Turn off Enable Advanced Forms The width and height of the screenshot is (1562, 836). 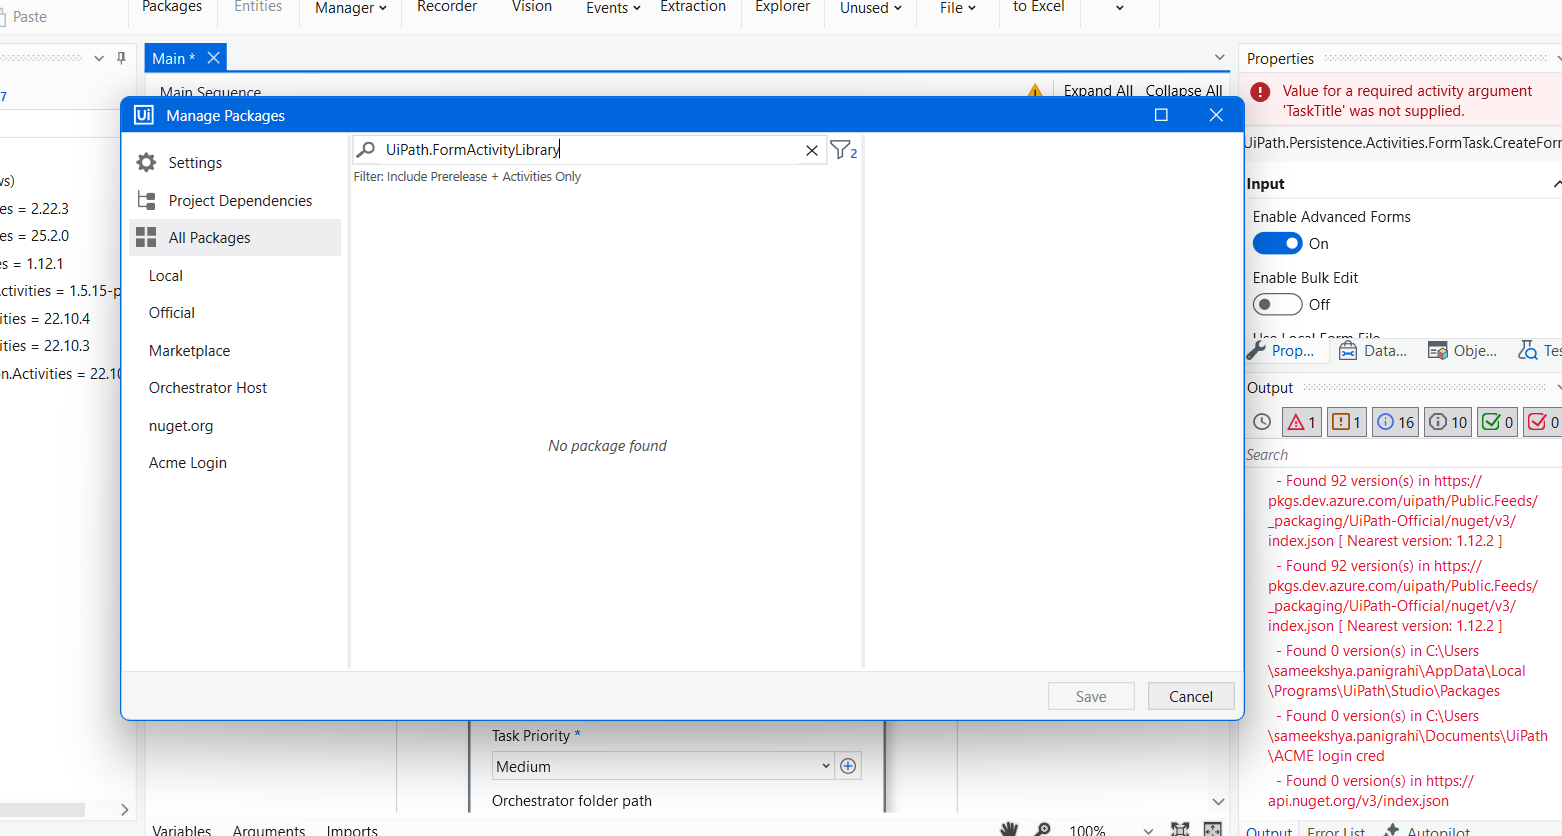click(1277, 243)
